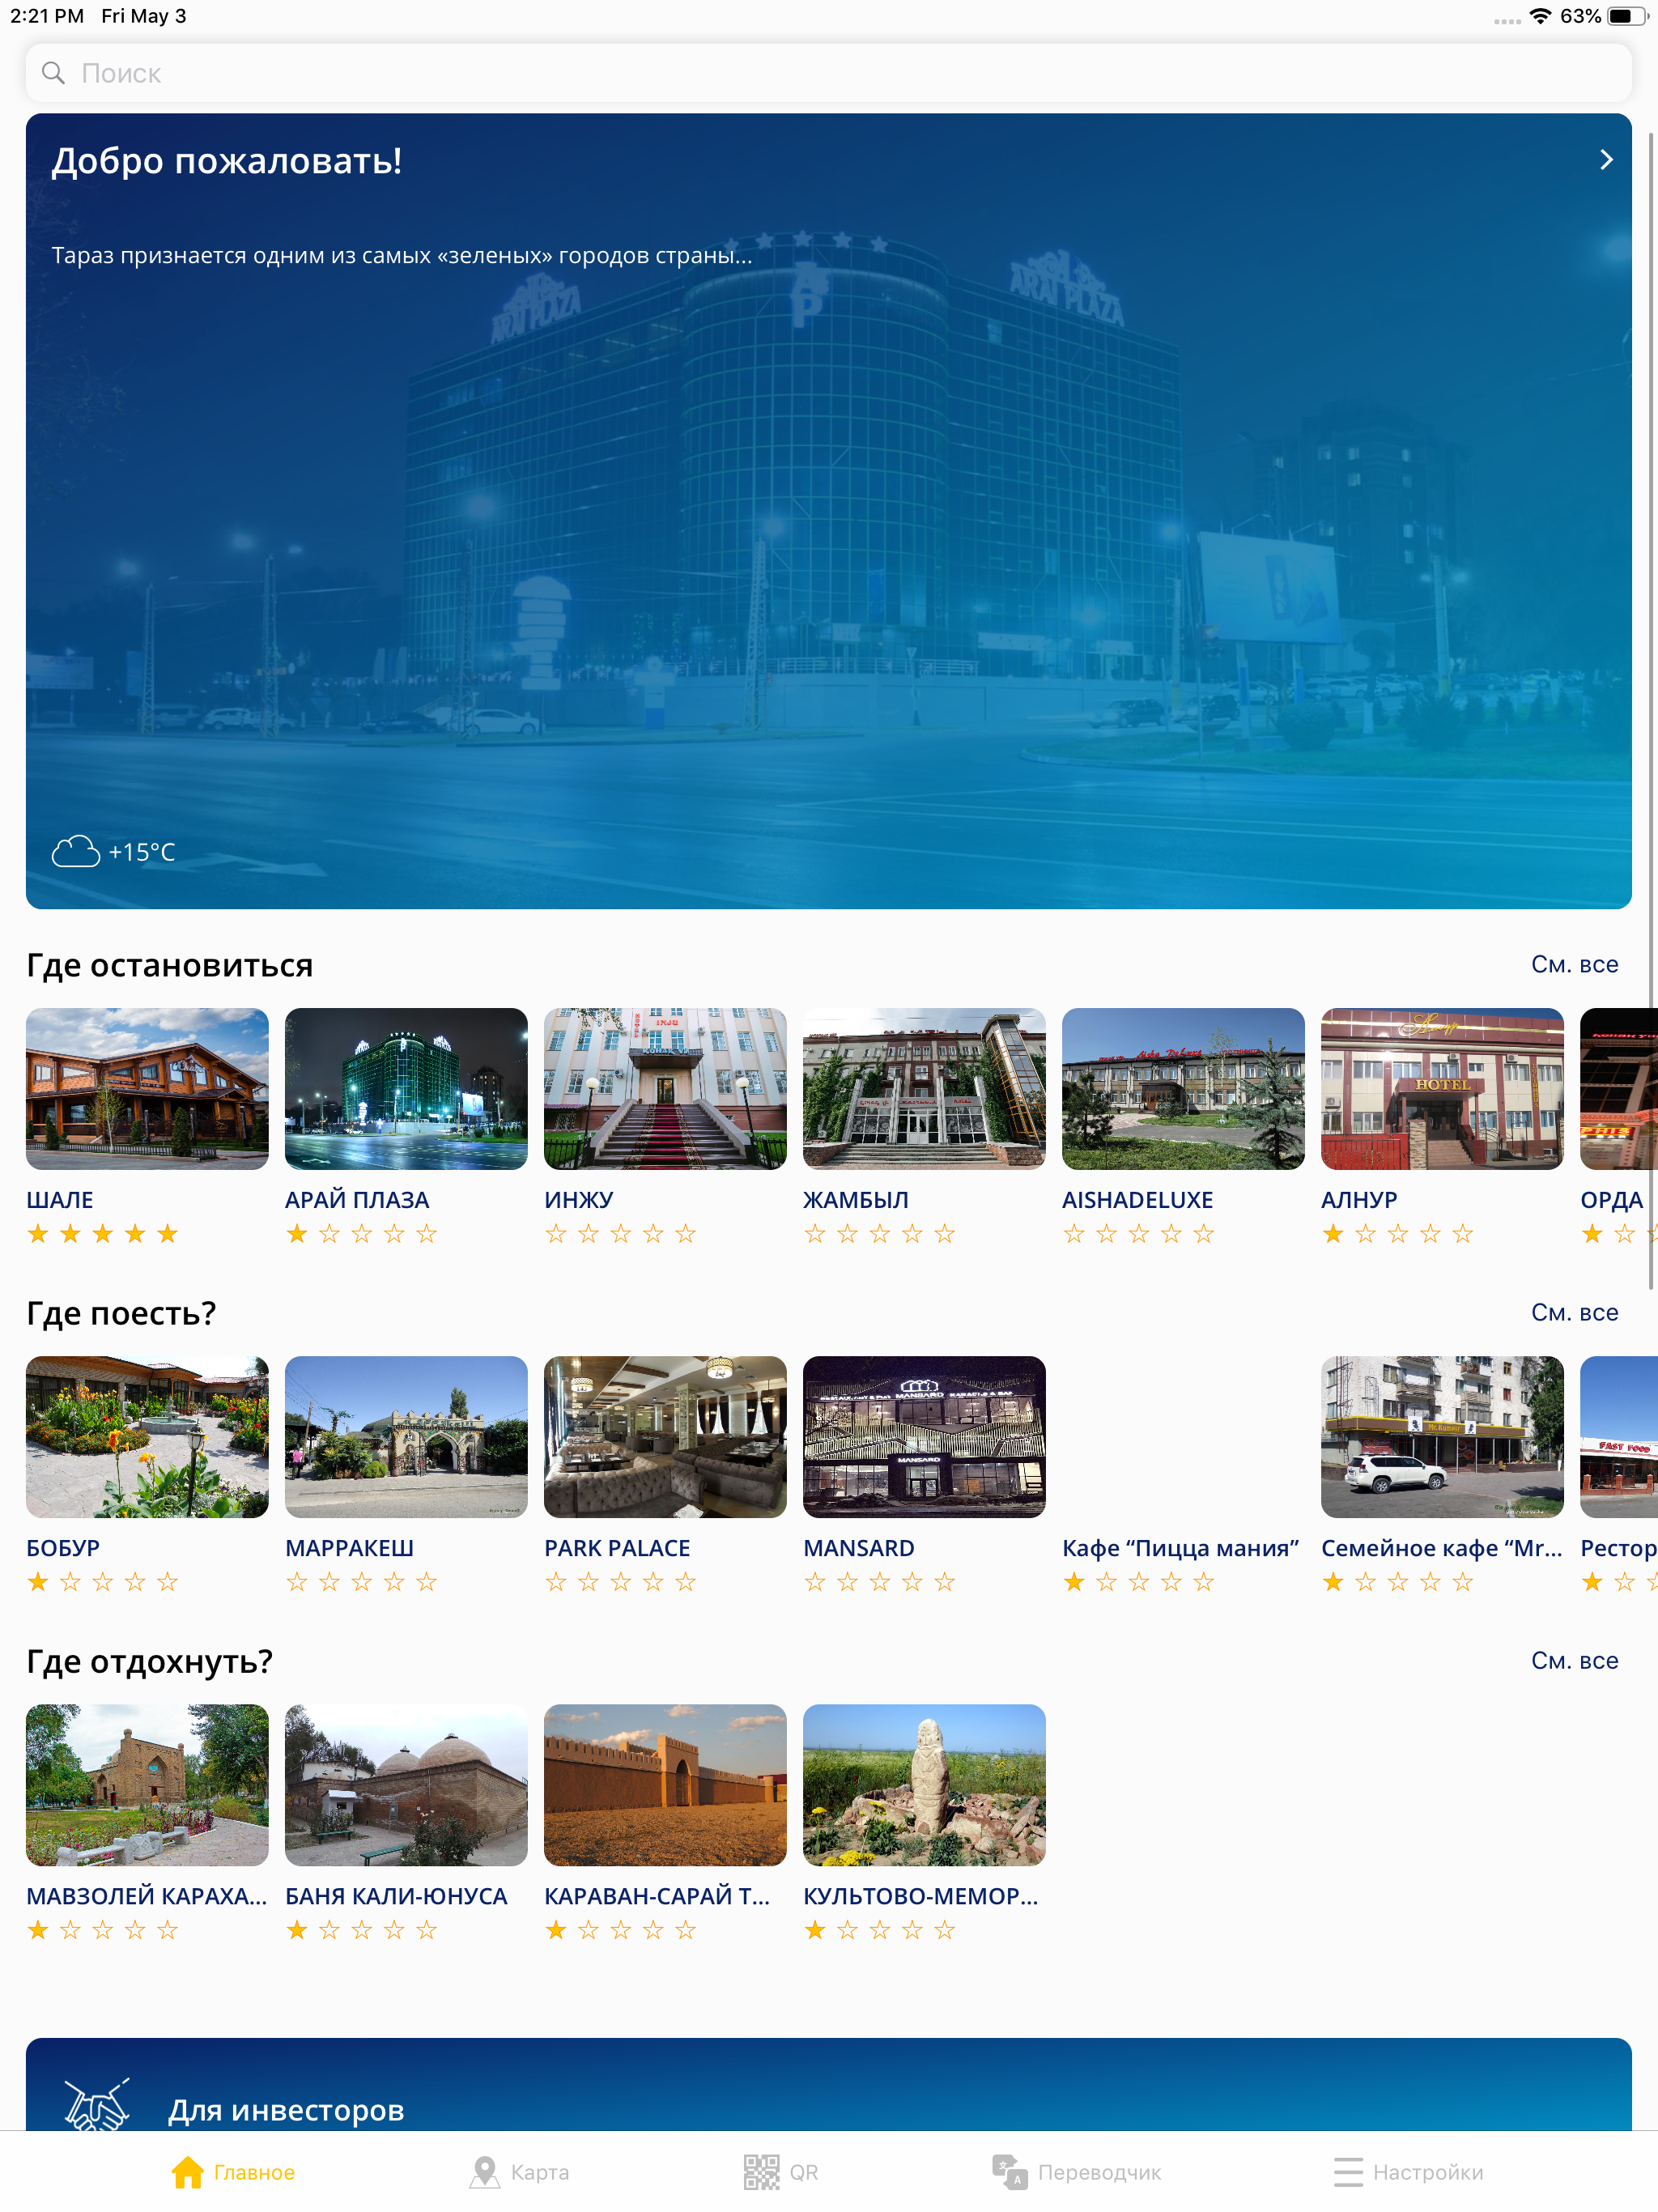Open the Поиск search field
This screenshot has width=1658, height=2212.
pyautogui.click(x=829, y=73)
